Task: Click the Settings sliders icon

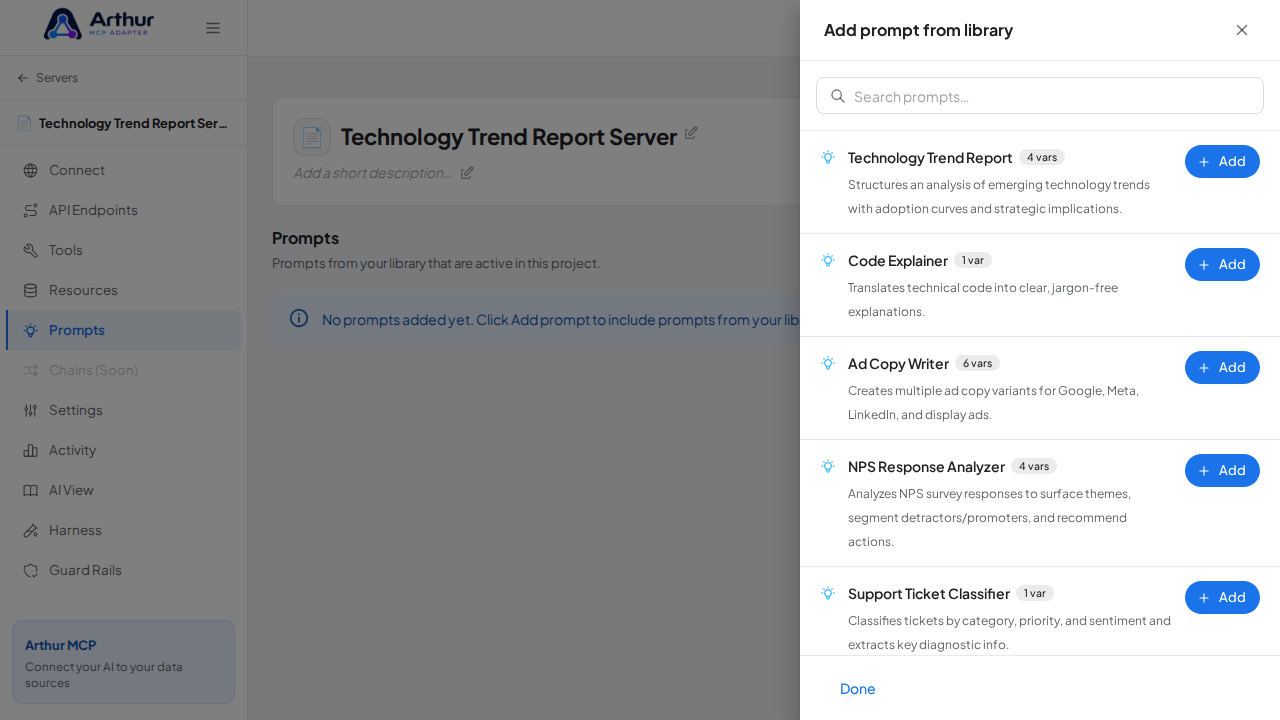Action: (31, 410)
